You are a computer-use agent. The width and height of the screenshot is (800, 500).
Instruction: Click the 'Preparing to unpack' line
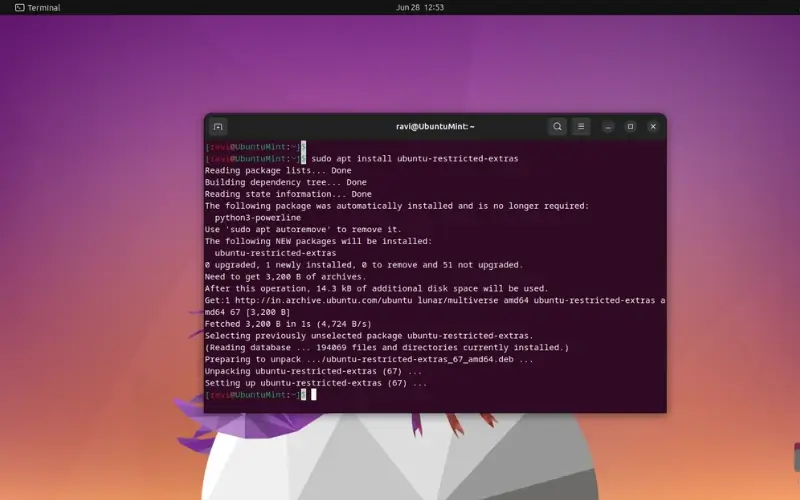[369, 359]
